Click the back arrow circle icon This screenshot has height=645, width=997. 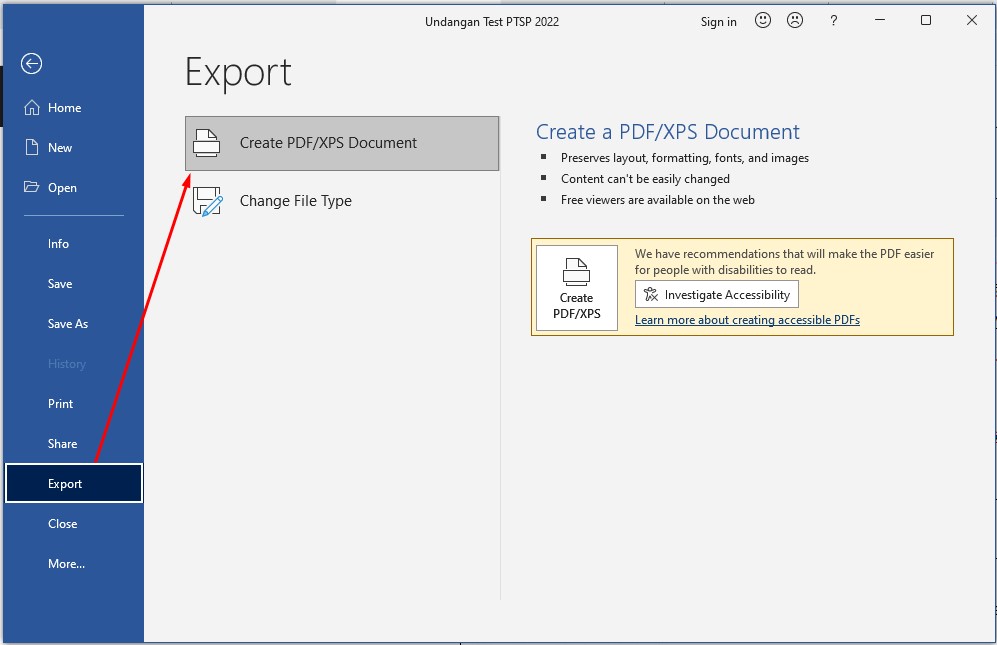pos(32,64)
